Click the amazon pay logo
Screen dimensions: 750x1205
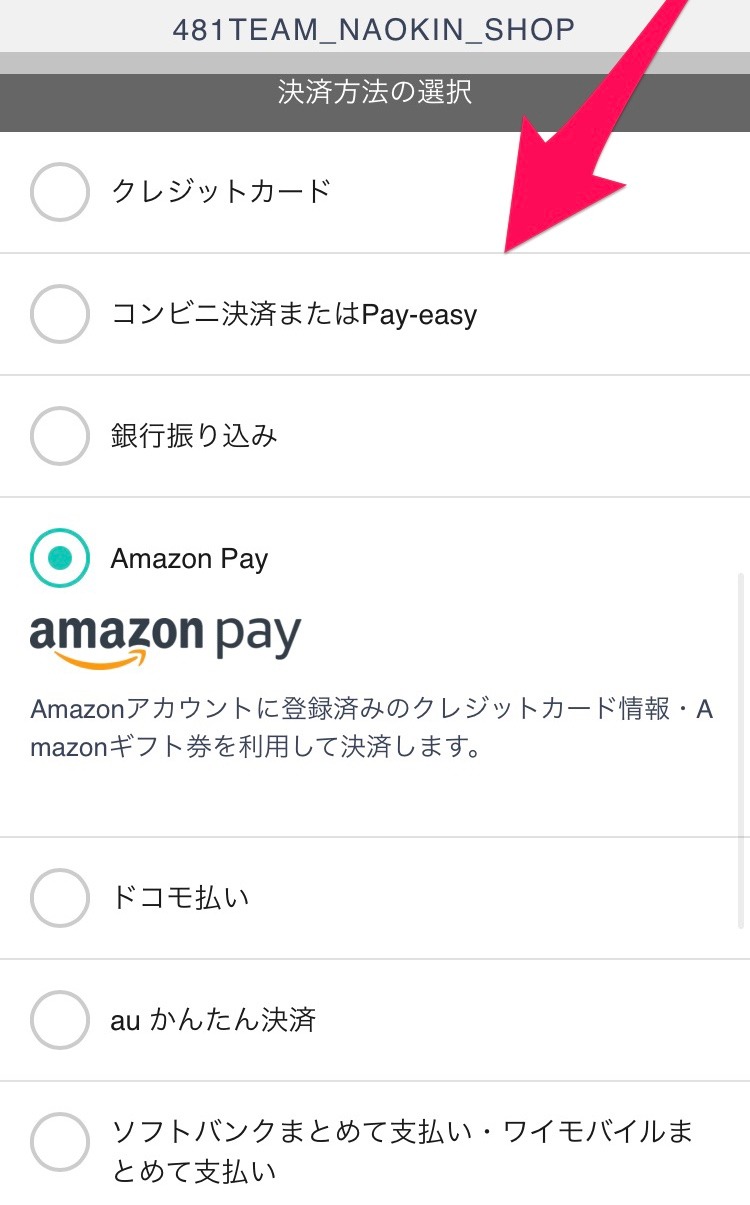pyautogui.click(x=166, y=640)
